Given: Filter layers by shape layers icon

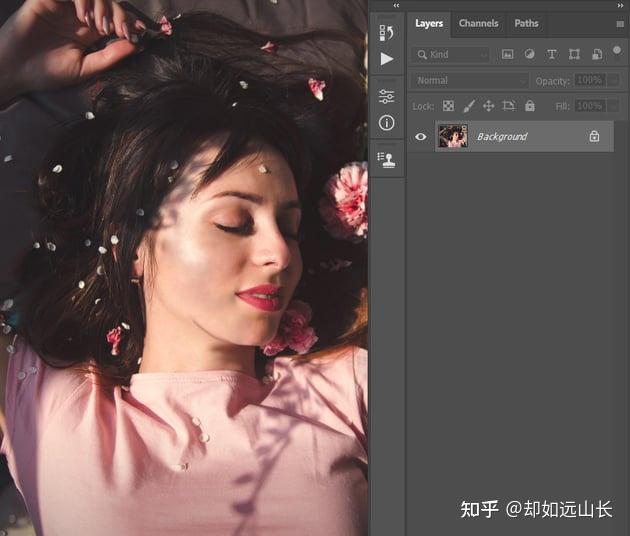Looking at the screenshot, I should [574, 54].
